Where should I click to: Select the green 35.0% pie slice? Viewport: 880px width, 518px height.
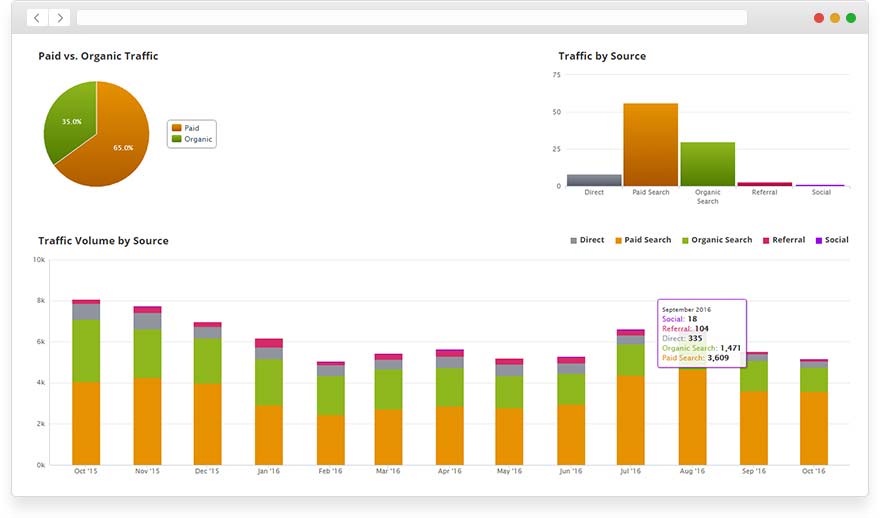pyautogui.click(x=68, y=120)
